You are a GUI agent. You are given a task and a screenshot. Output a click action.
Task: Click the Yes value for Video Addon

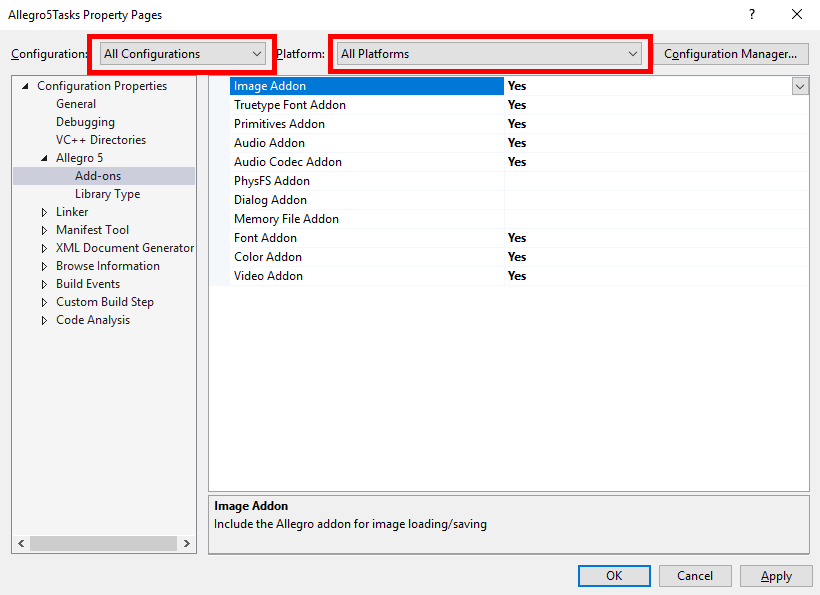pyautogui.click(x=517, y=276)
